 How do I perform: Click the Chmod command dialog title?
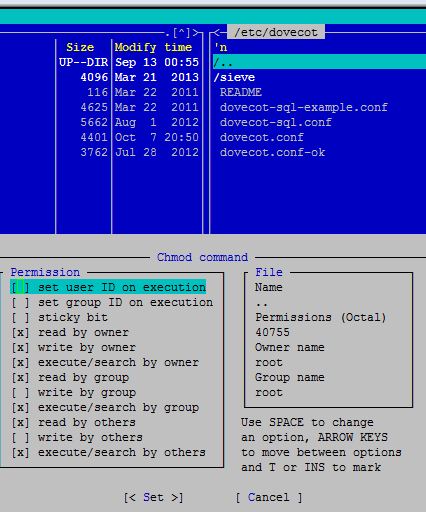point(203,257)
